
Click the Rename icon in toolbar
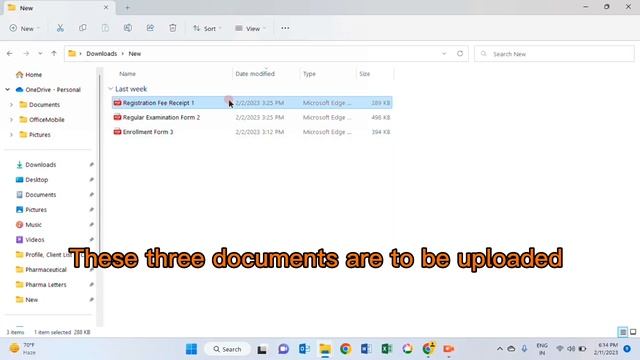pyautogui.click(x=128, y=28)
